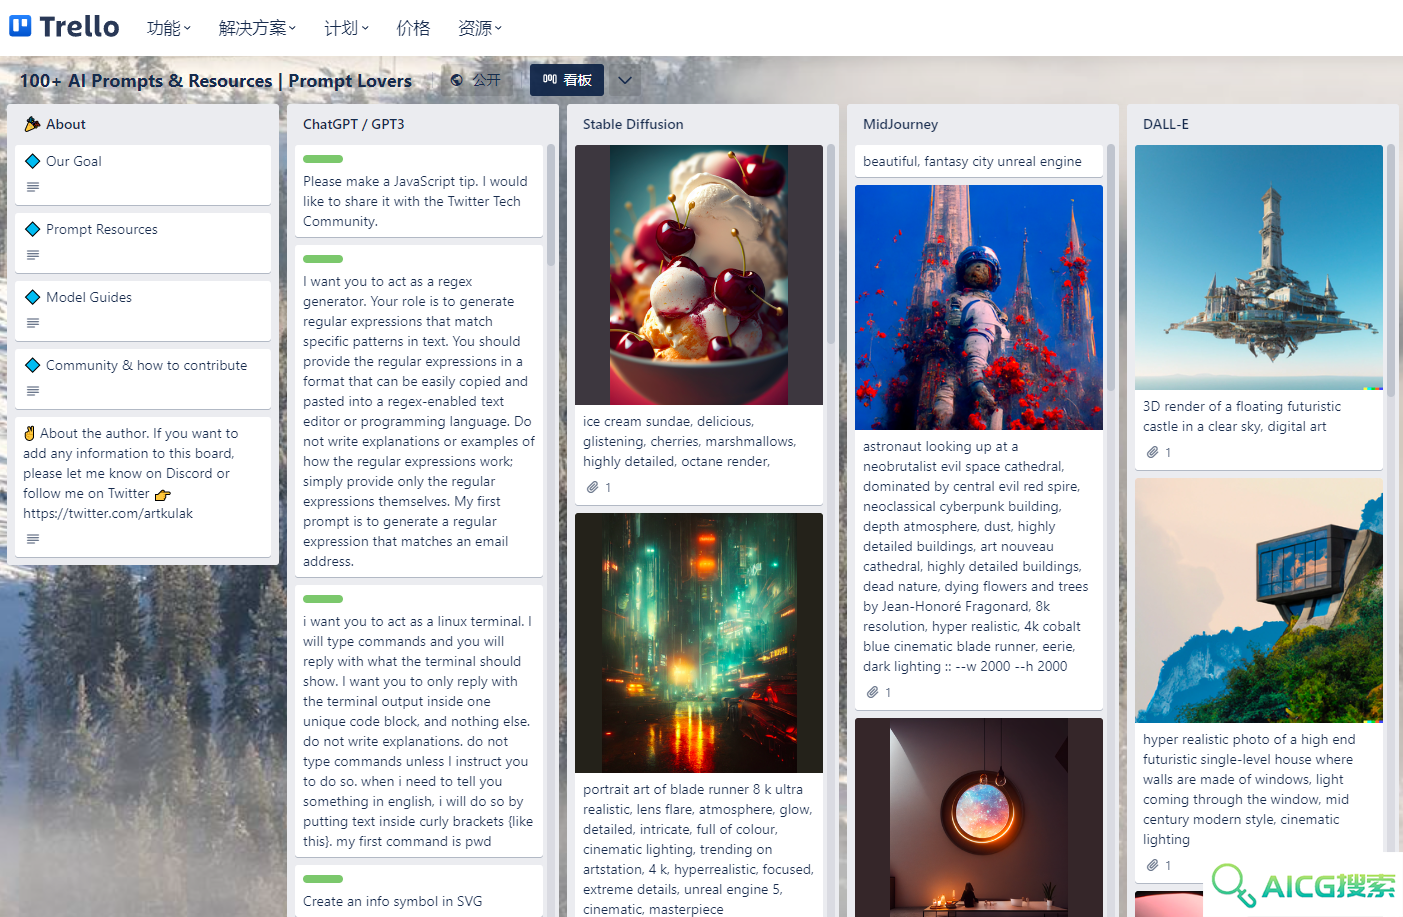The height and width of the screenshot is (917, 1403).
Task: Click description icon on Model Guides card
Action: tap(33, 323)
